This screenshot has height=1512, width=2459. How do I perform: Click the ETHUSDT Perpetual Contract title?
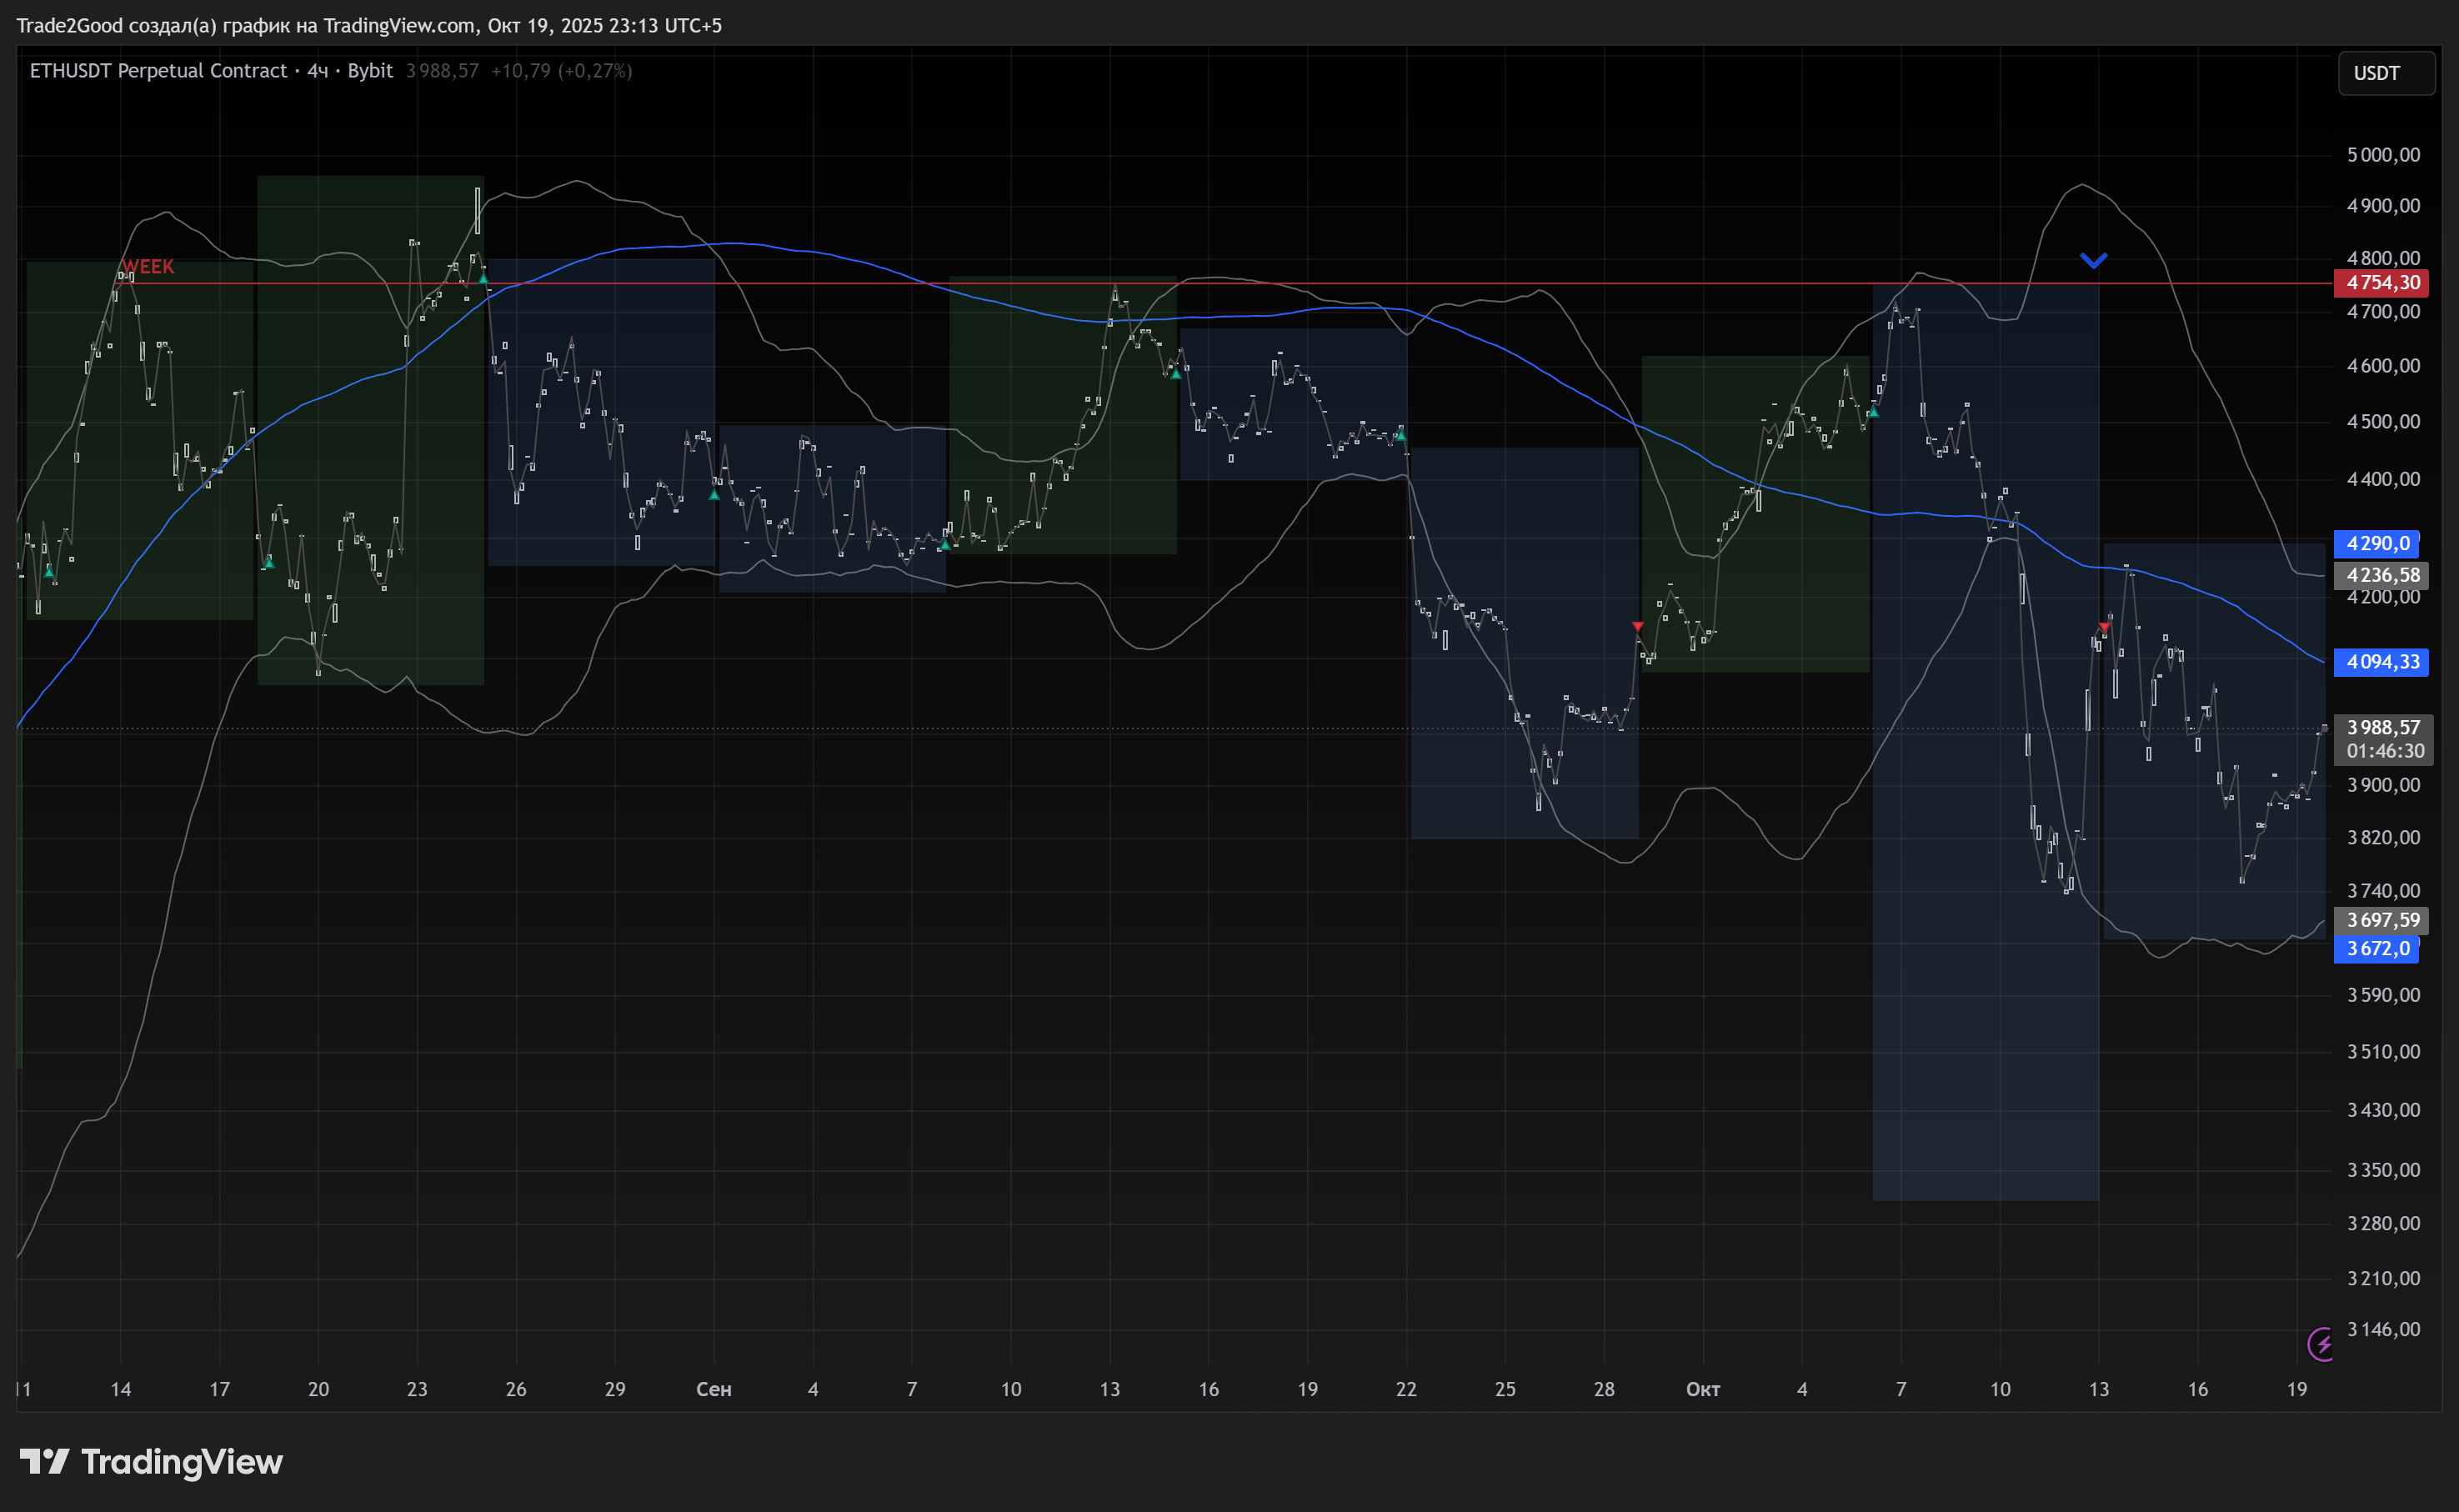158,71
